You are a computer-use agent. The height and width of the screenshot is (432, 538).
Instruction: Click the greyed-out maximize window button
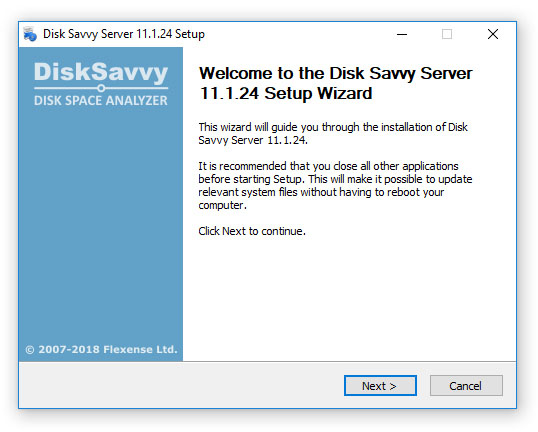point(447,34)
